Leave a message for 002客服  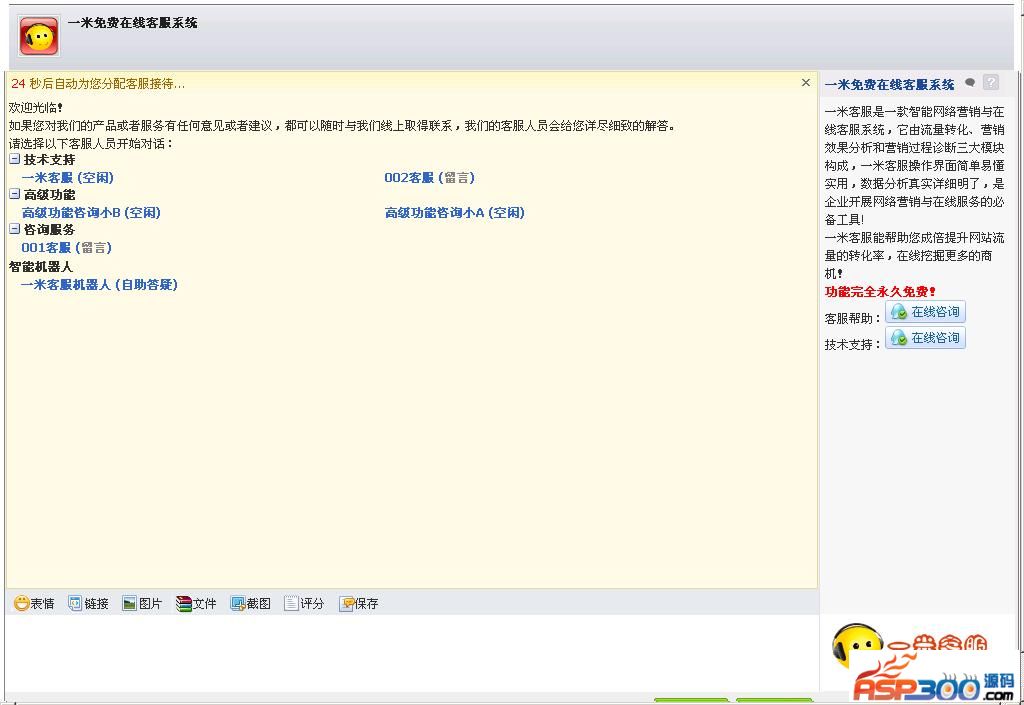(x=429, y=178)
